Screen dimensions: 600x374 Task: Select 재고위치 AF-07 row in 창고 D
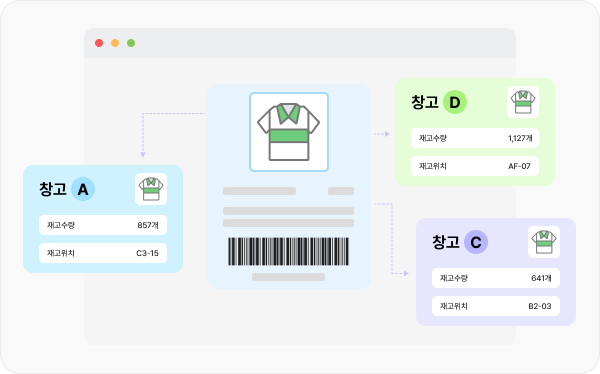click(x=475, y=166)
